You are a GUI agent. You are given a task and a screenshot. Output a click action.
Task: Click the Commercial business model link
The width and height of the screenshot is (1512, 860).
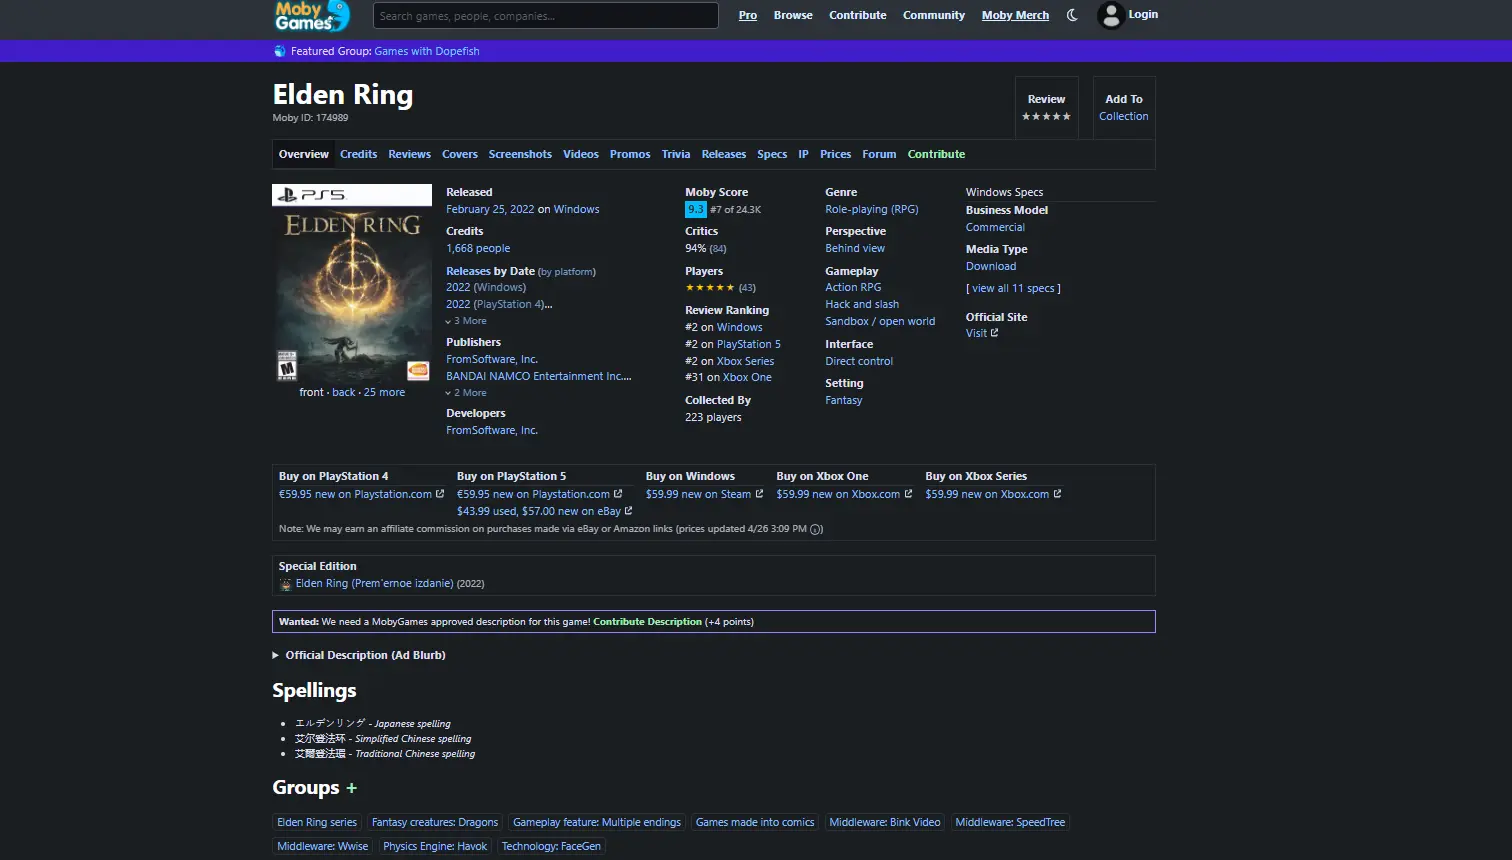(995, 227)
